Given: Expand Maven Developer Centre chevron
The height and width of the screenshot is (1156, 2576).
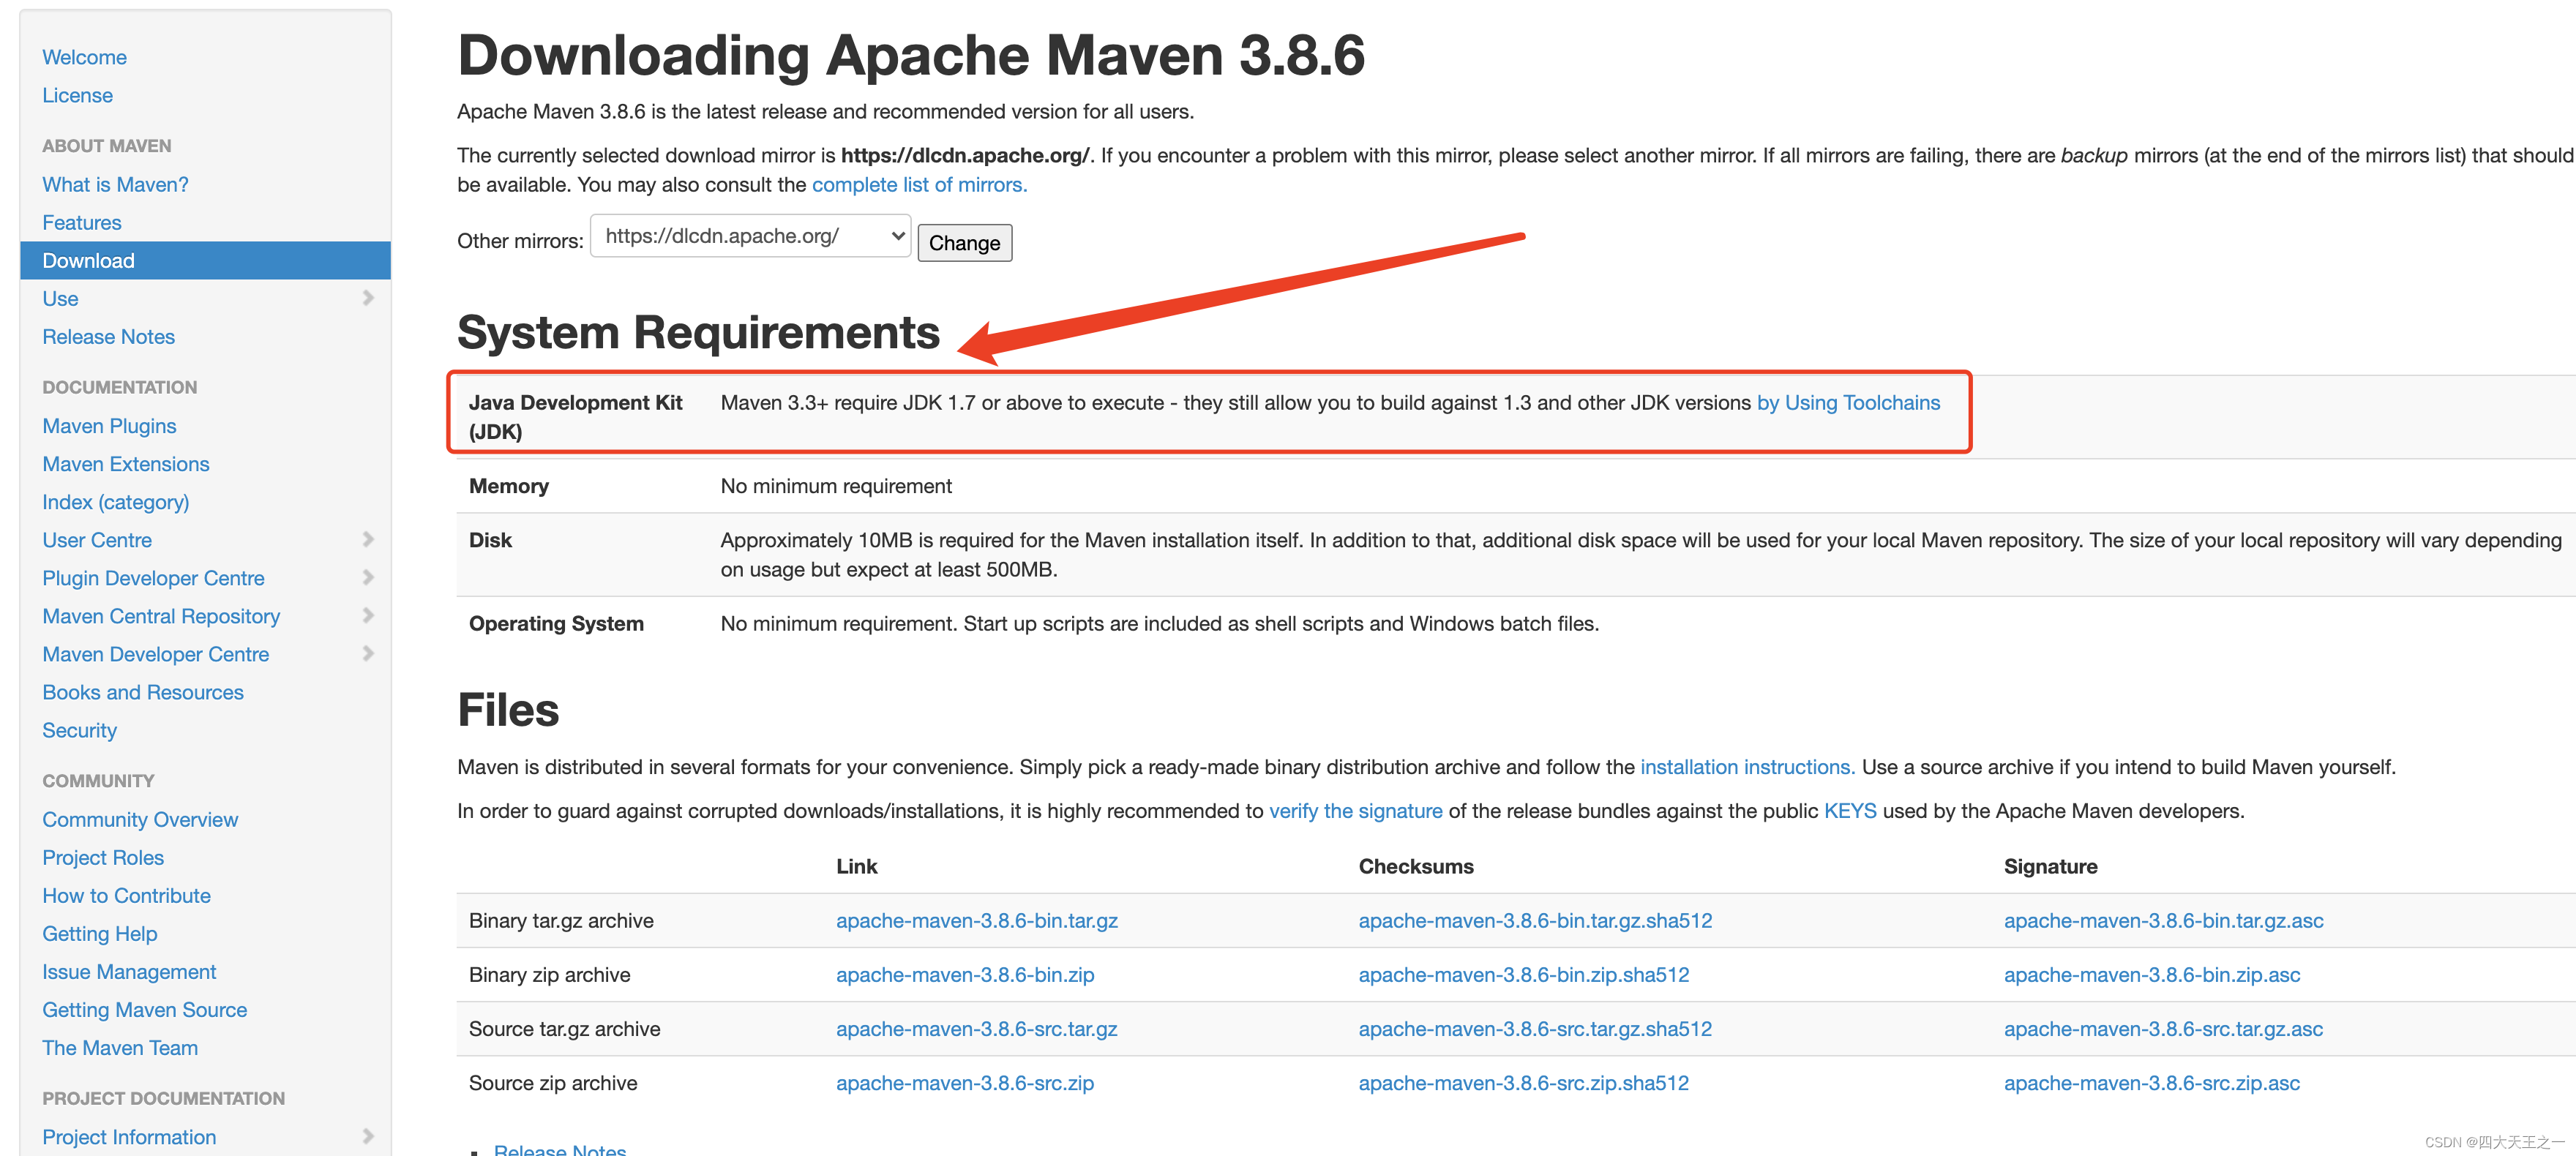Looking at the screenshot, I should pos(368,654).
